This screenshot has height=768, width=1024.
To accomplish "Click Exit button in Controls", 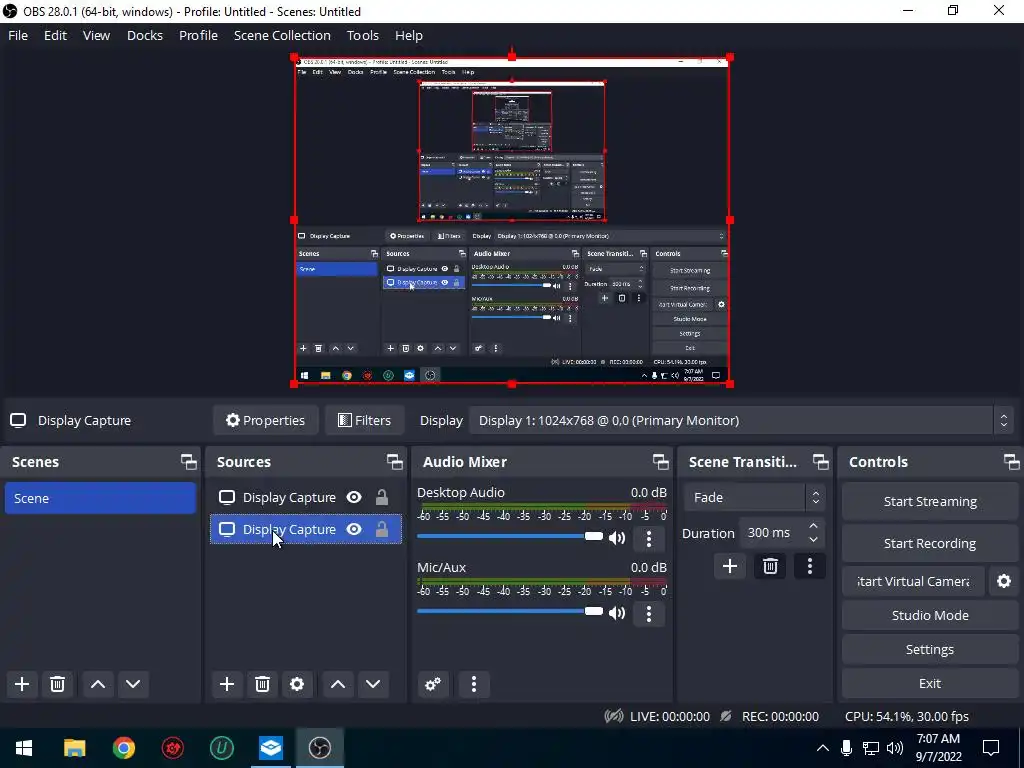I will pyautogui.click(x=930, y=683).
